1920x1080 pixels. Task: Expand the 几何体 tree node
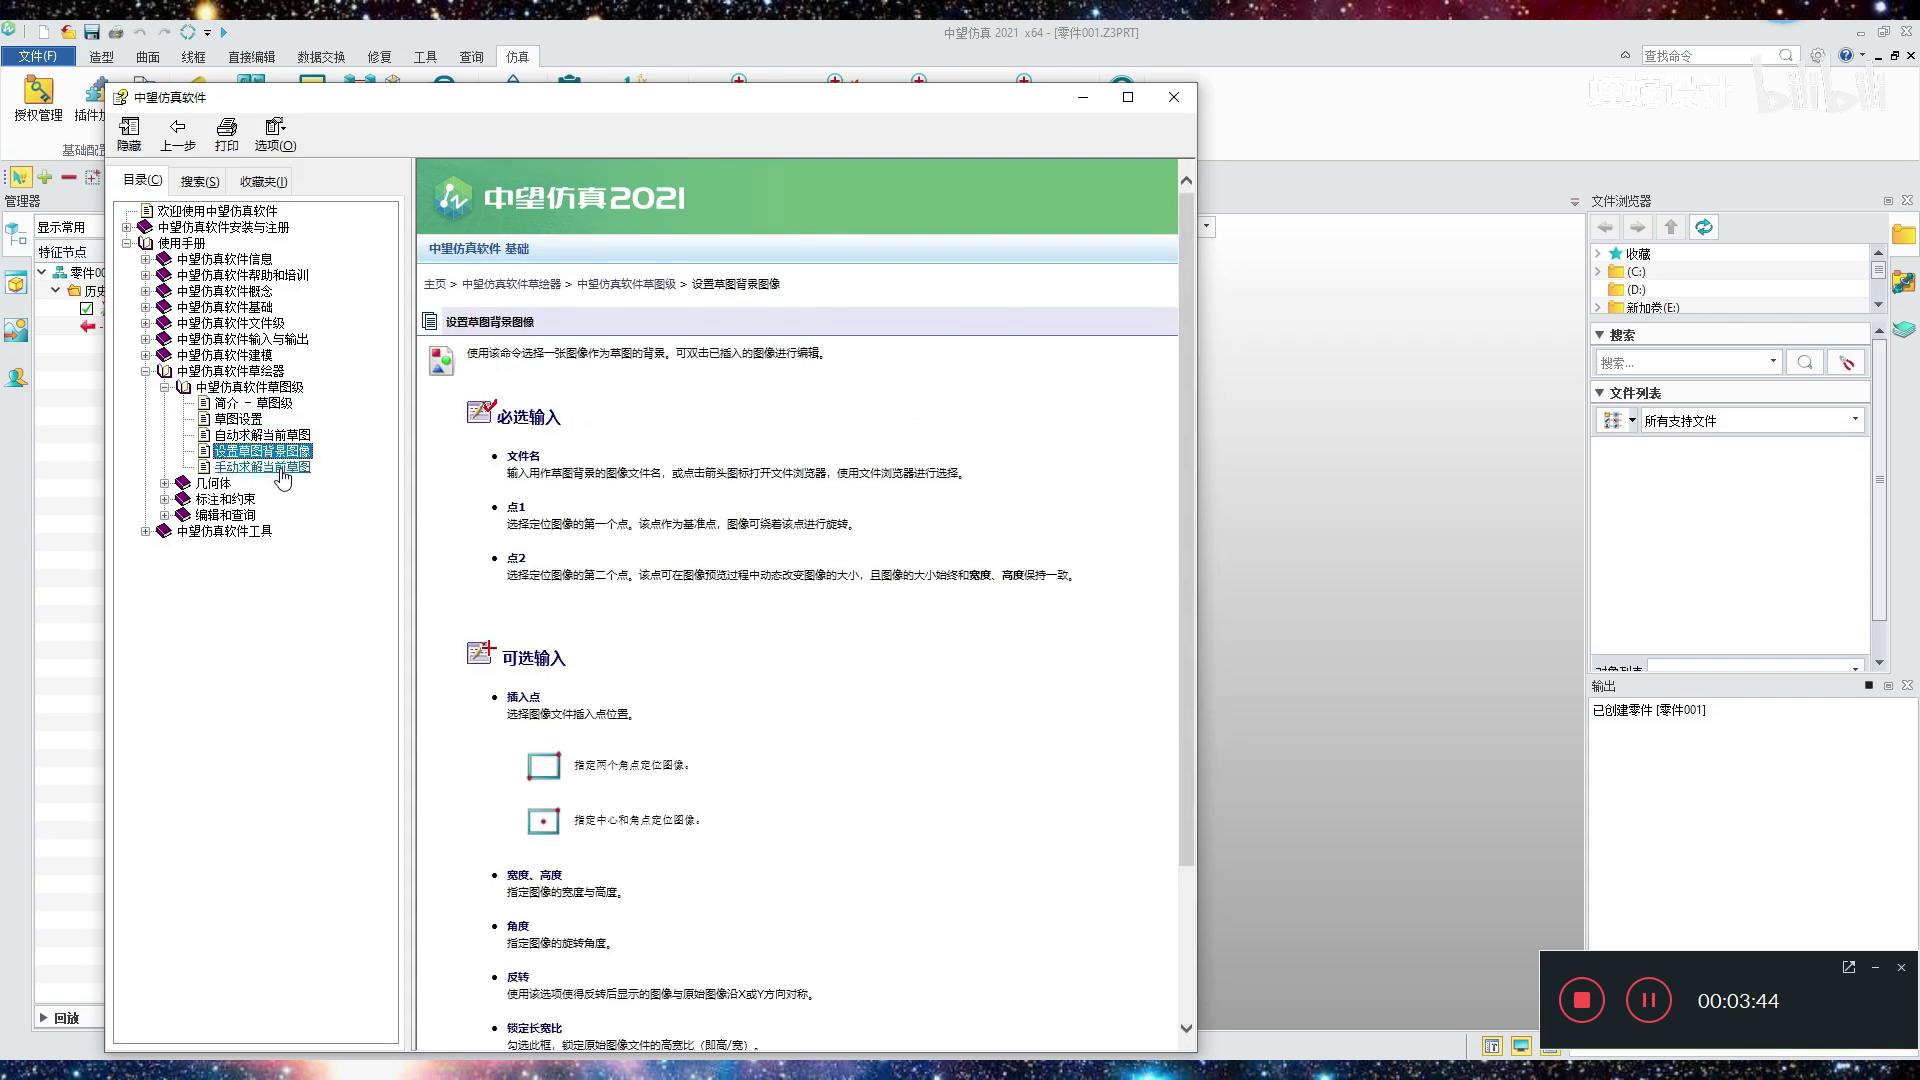coord(165,483)
